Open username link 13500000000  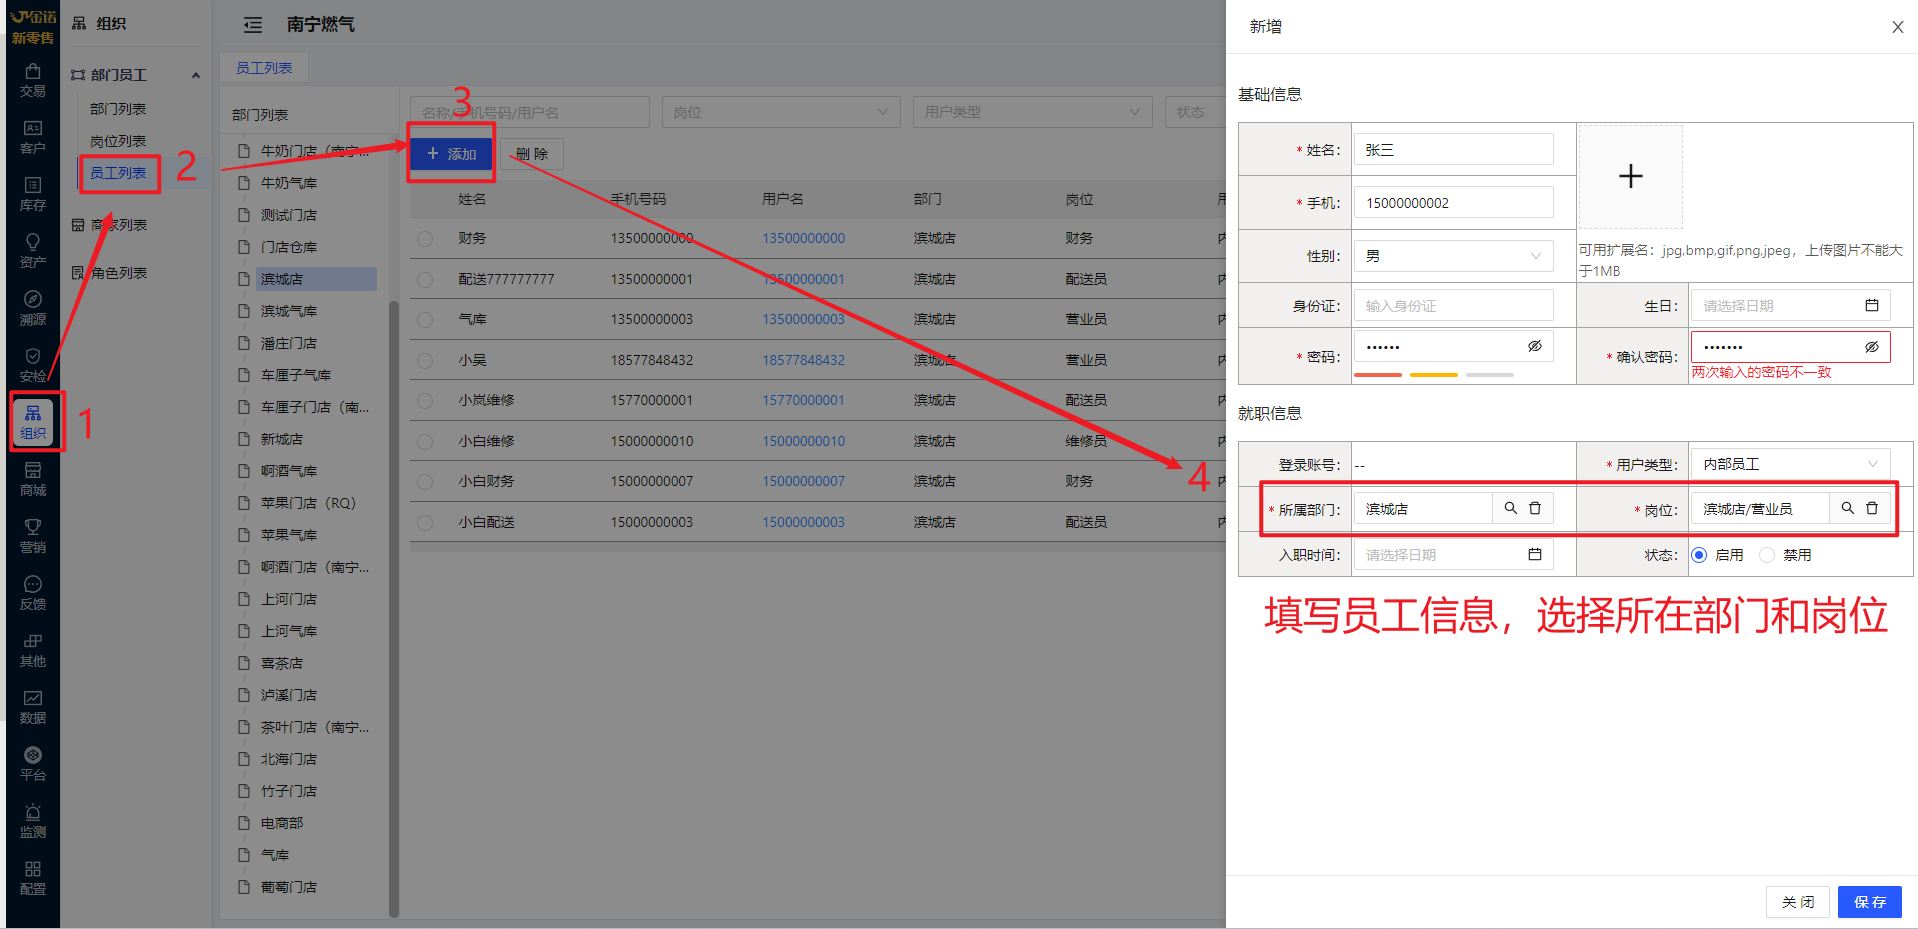pyautogui.click(x=803, y=238)
